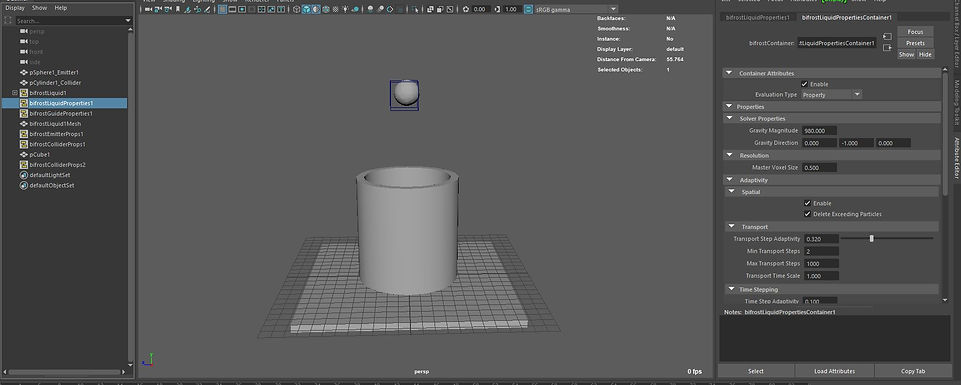Screen dimensions: 961x385
Task: Click the Presets button
Action: tap(915, 43)
